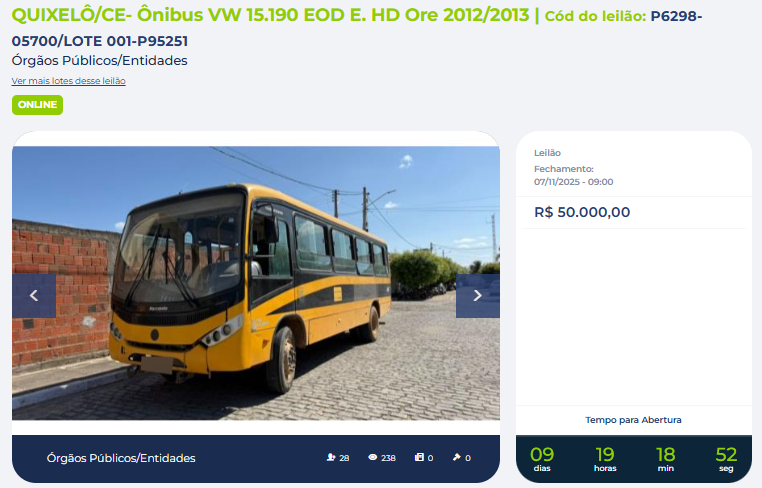762x488 pixels.
Task: Click the 52 seg countdown value
Action: point(726,459)
